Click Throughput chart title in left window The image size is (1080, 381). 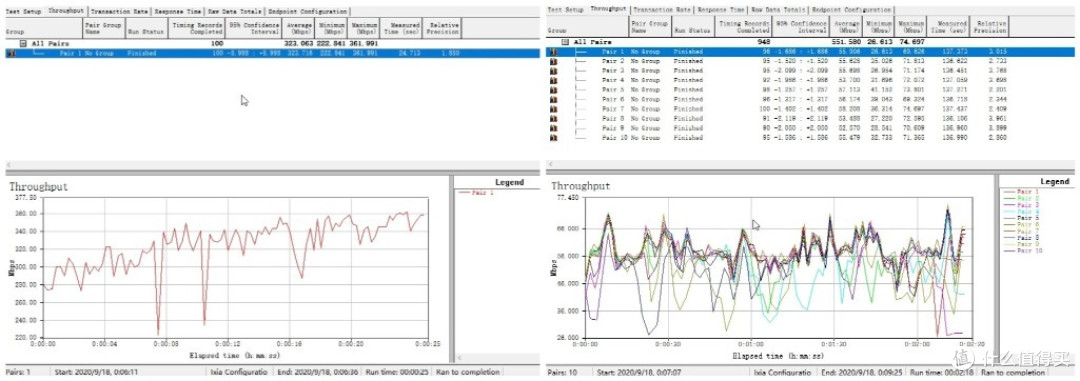(x=38, y=187)
